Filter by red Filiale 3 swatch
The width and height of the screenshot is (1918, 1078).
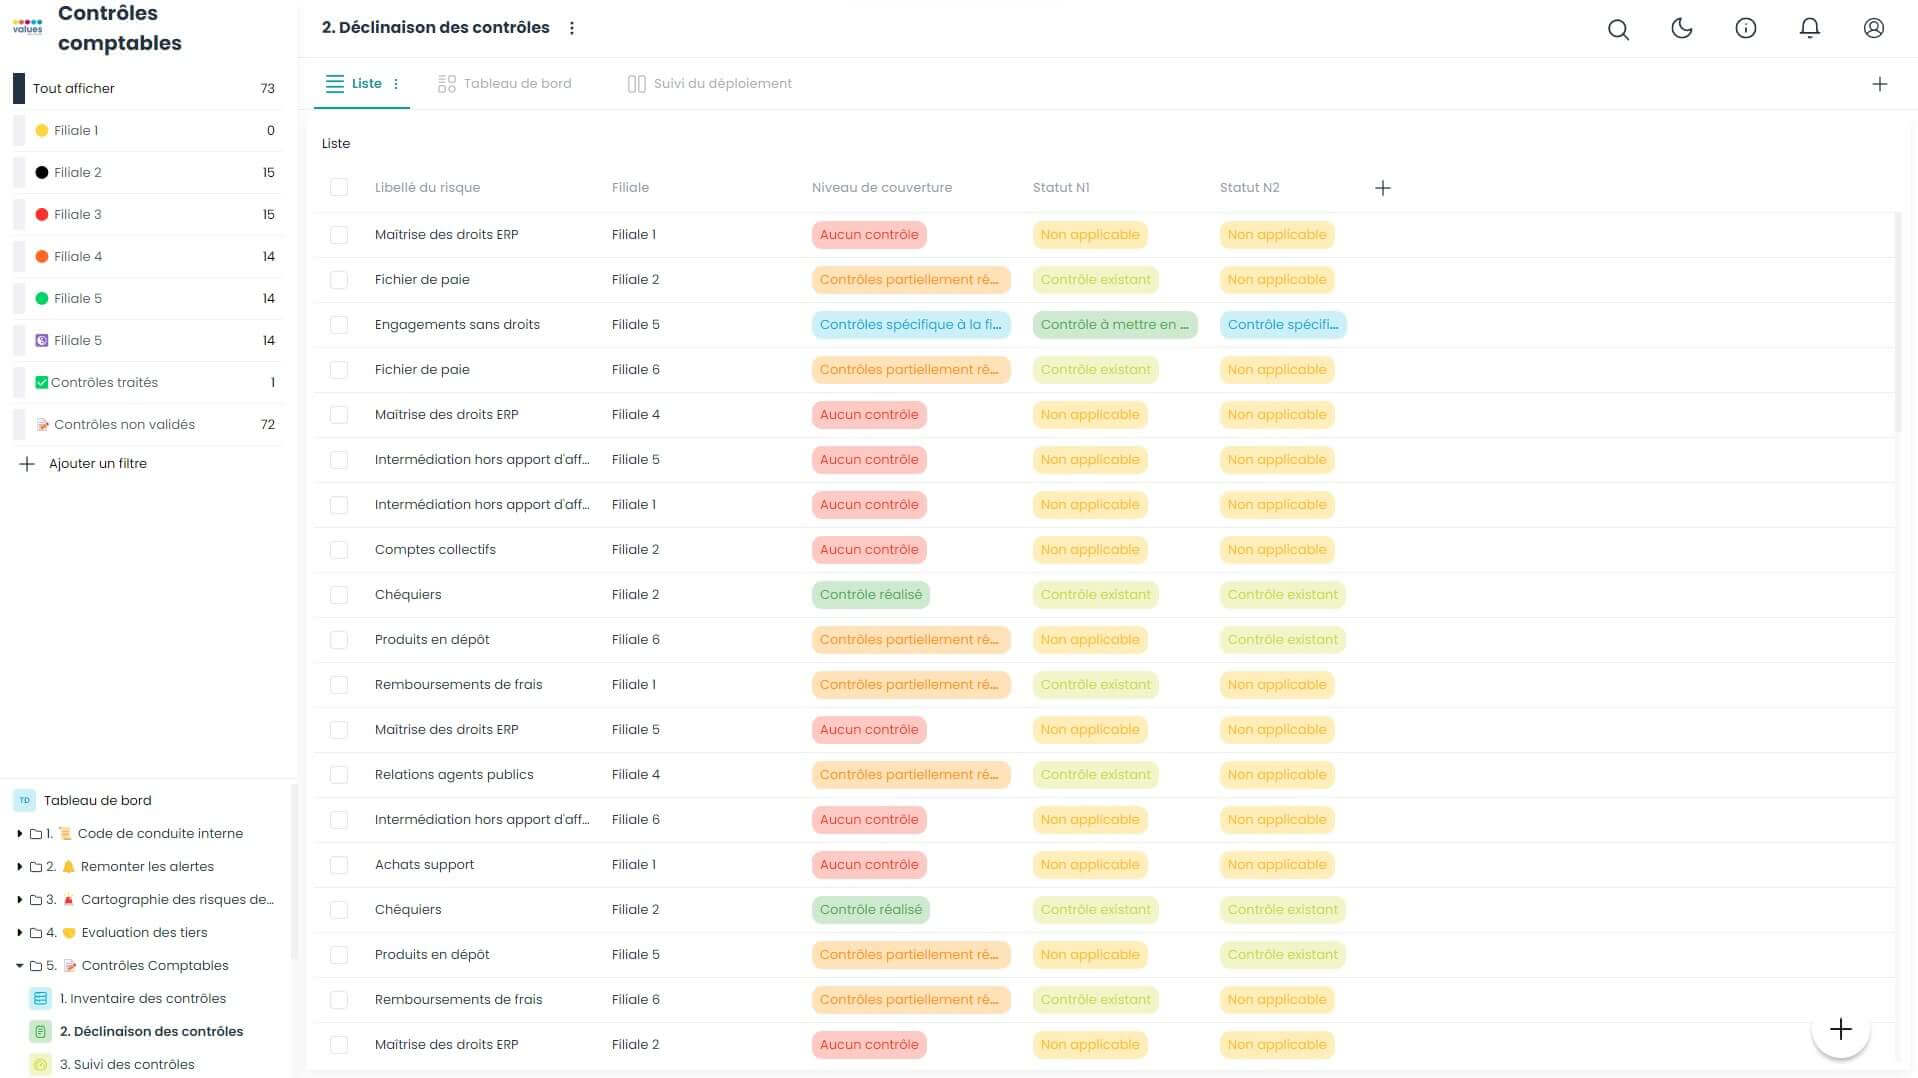click(42, 214)
